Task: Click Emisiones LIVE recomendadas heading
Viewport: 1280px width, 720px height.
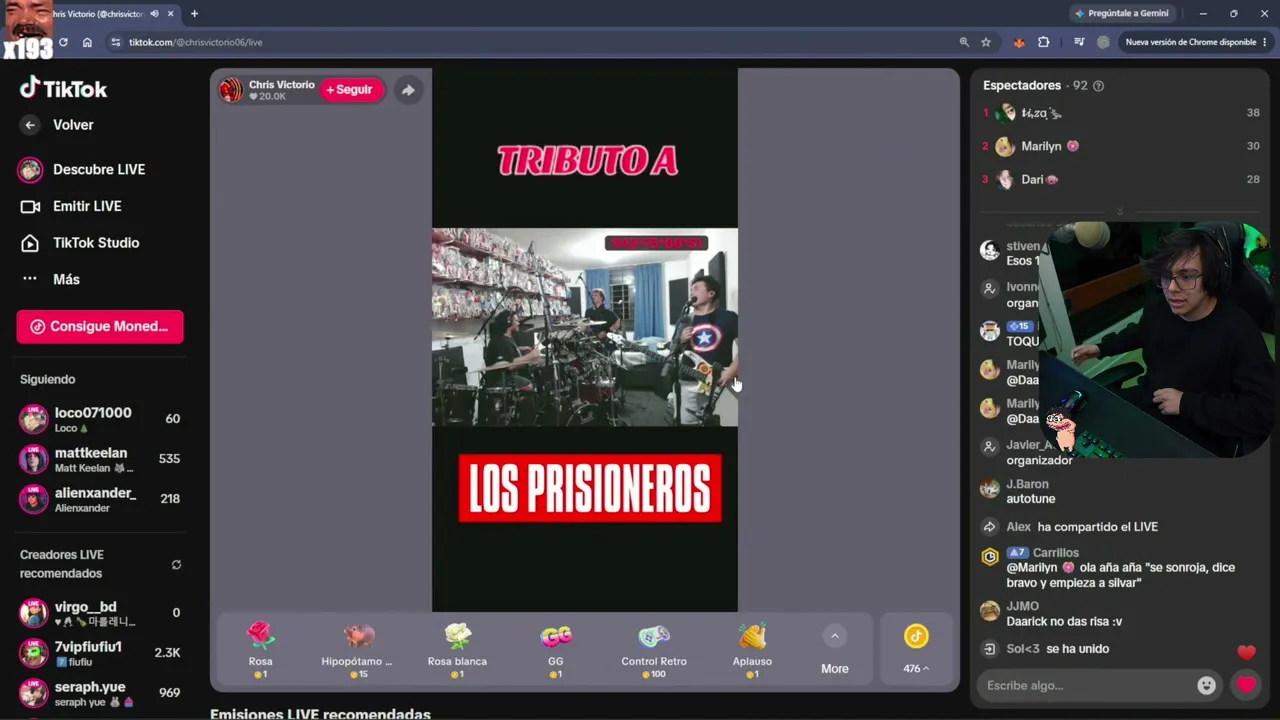Action: click(320, 714)
